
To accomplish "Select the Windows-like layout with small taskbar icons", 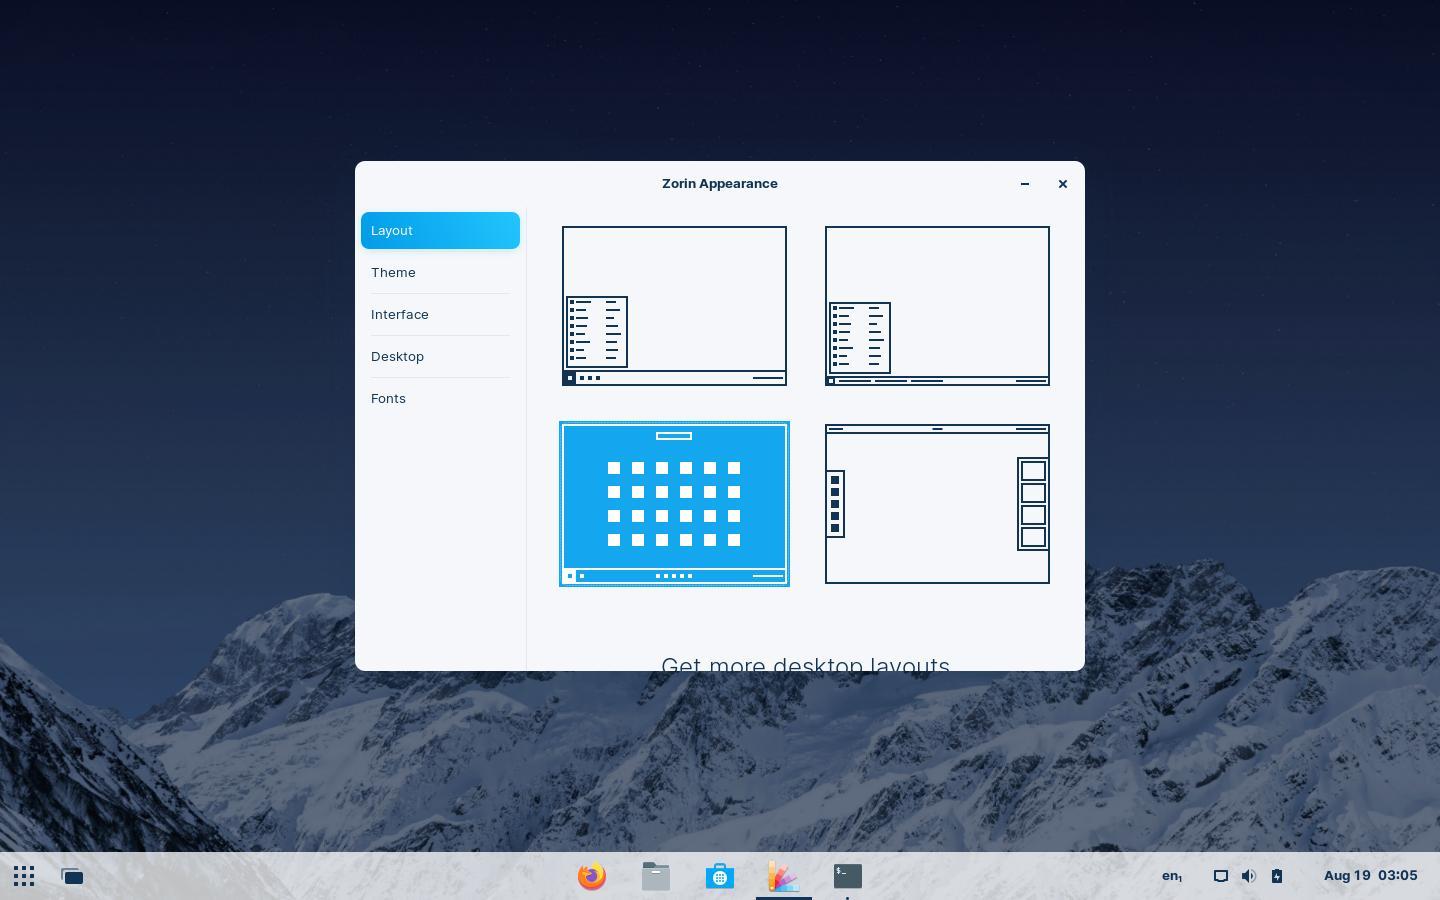I will click(x=674, y=305).
